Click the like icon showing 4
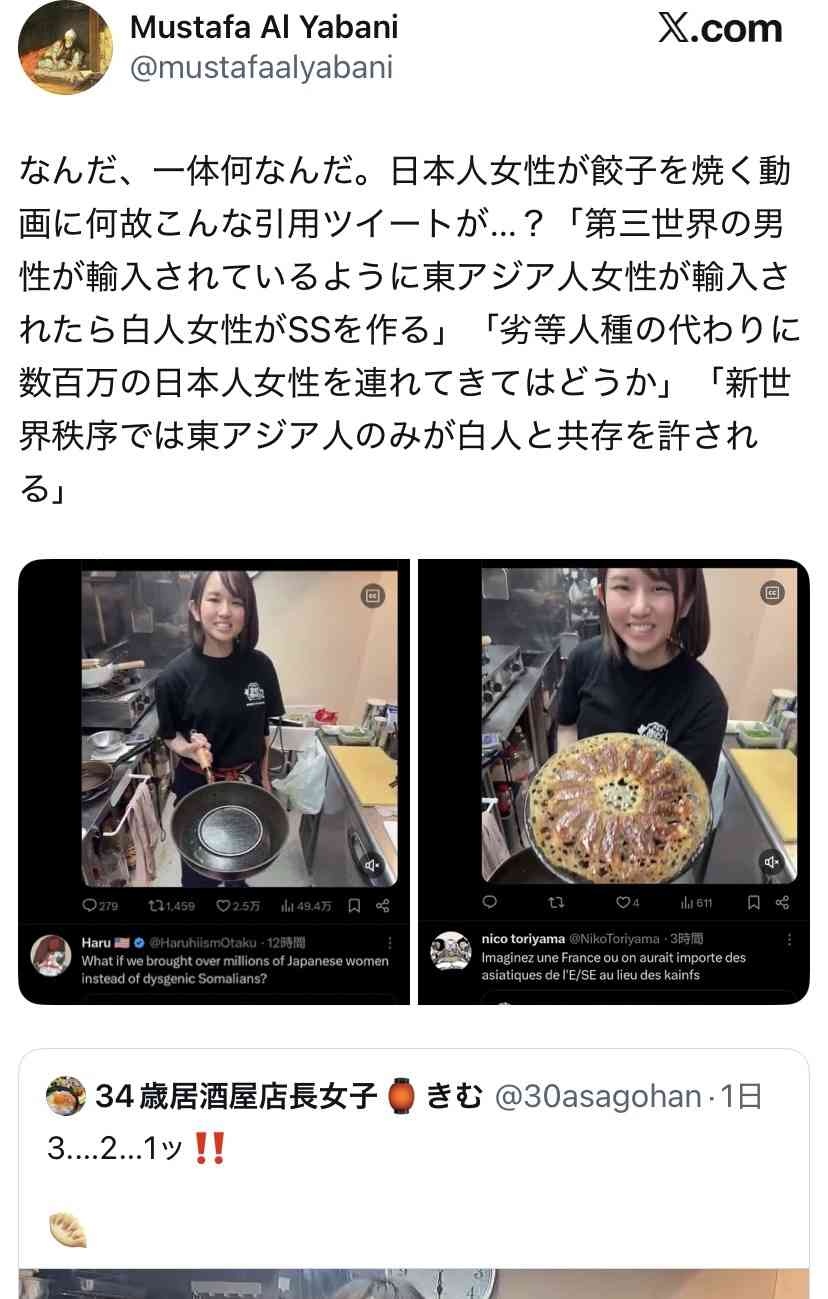 [x=628, y=903]
